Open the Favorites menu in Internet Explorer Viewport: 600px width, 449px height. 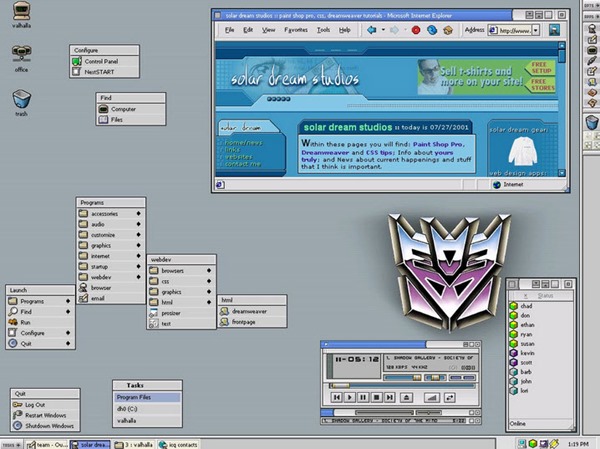tap(296, 29)
